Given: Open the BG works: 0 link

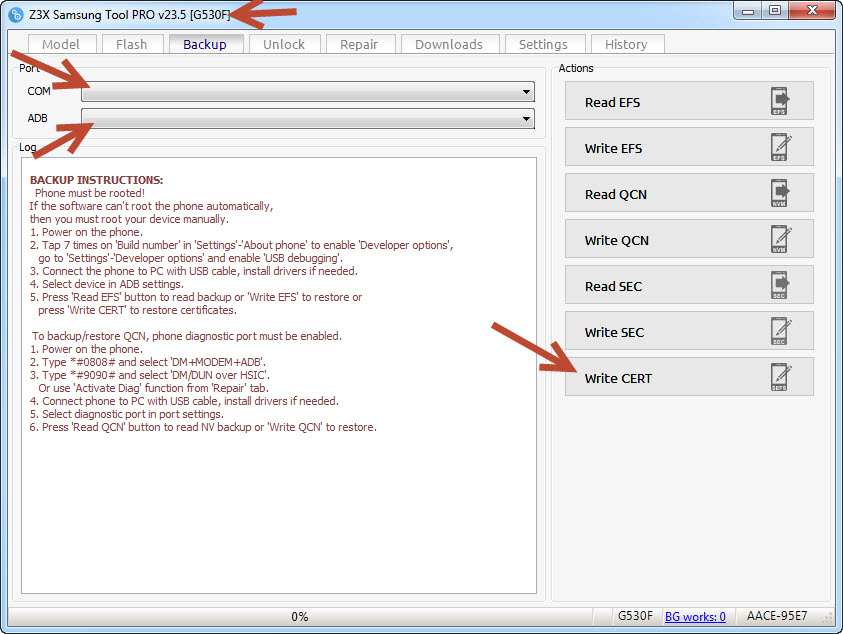Looking at the screenshot, I should pos(695,616).
